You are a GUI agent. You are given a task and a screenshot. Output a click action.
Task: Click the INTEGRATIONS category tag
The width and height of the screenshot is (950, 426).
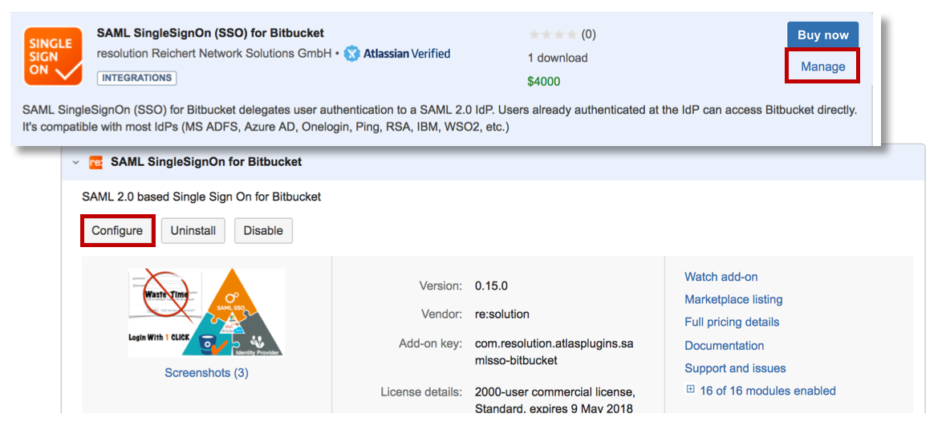(137, 78)
